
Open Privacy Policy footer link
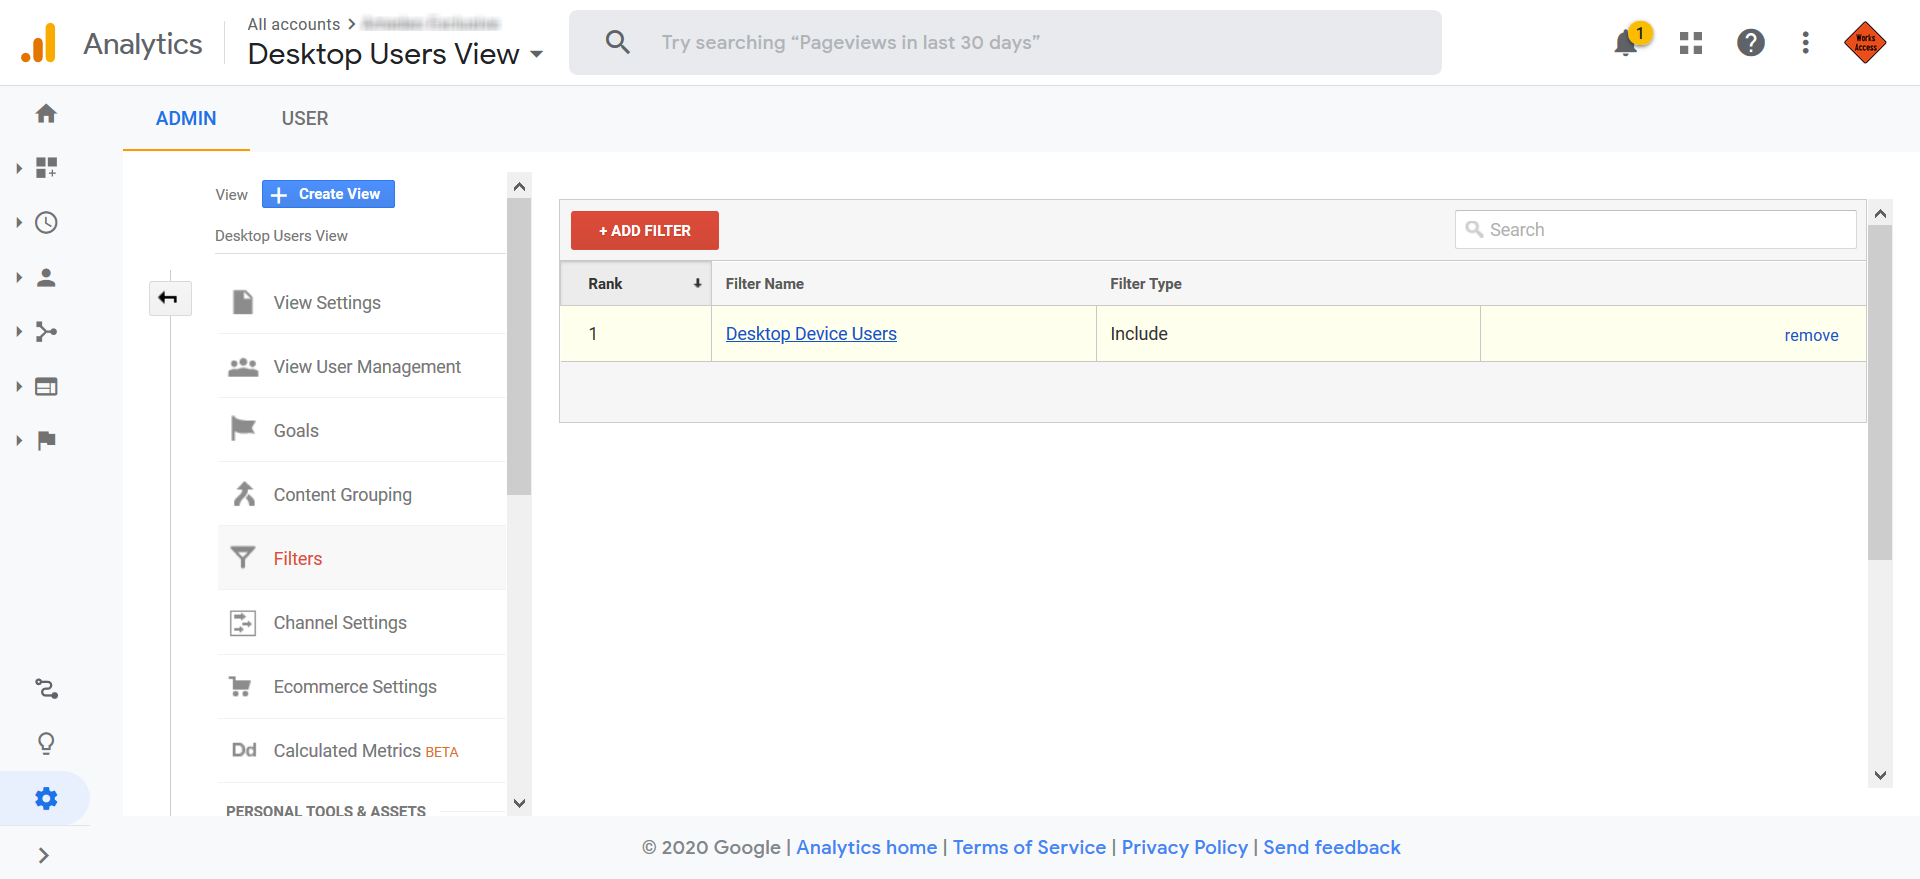(x=1185, y=847)
